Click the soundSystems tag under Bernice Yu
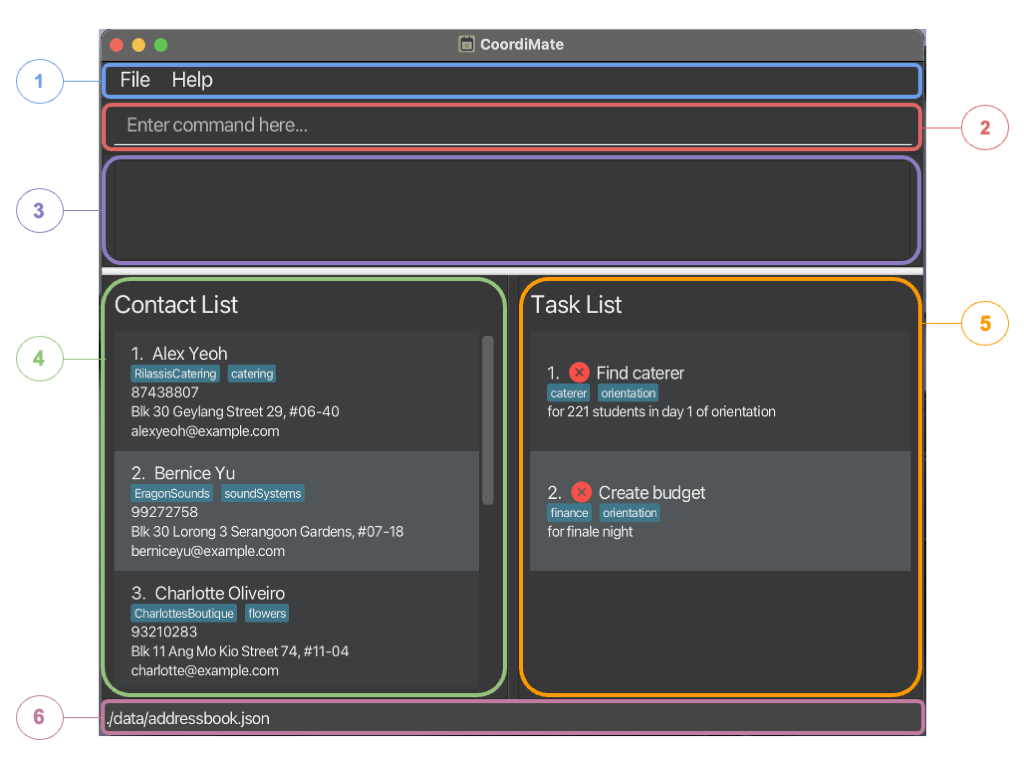1024x768 pixels. (x=262, y=493)
